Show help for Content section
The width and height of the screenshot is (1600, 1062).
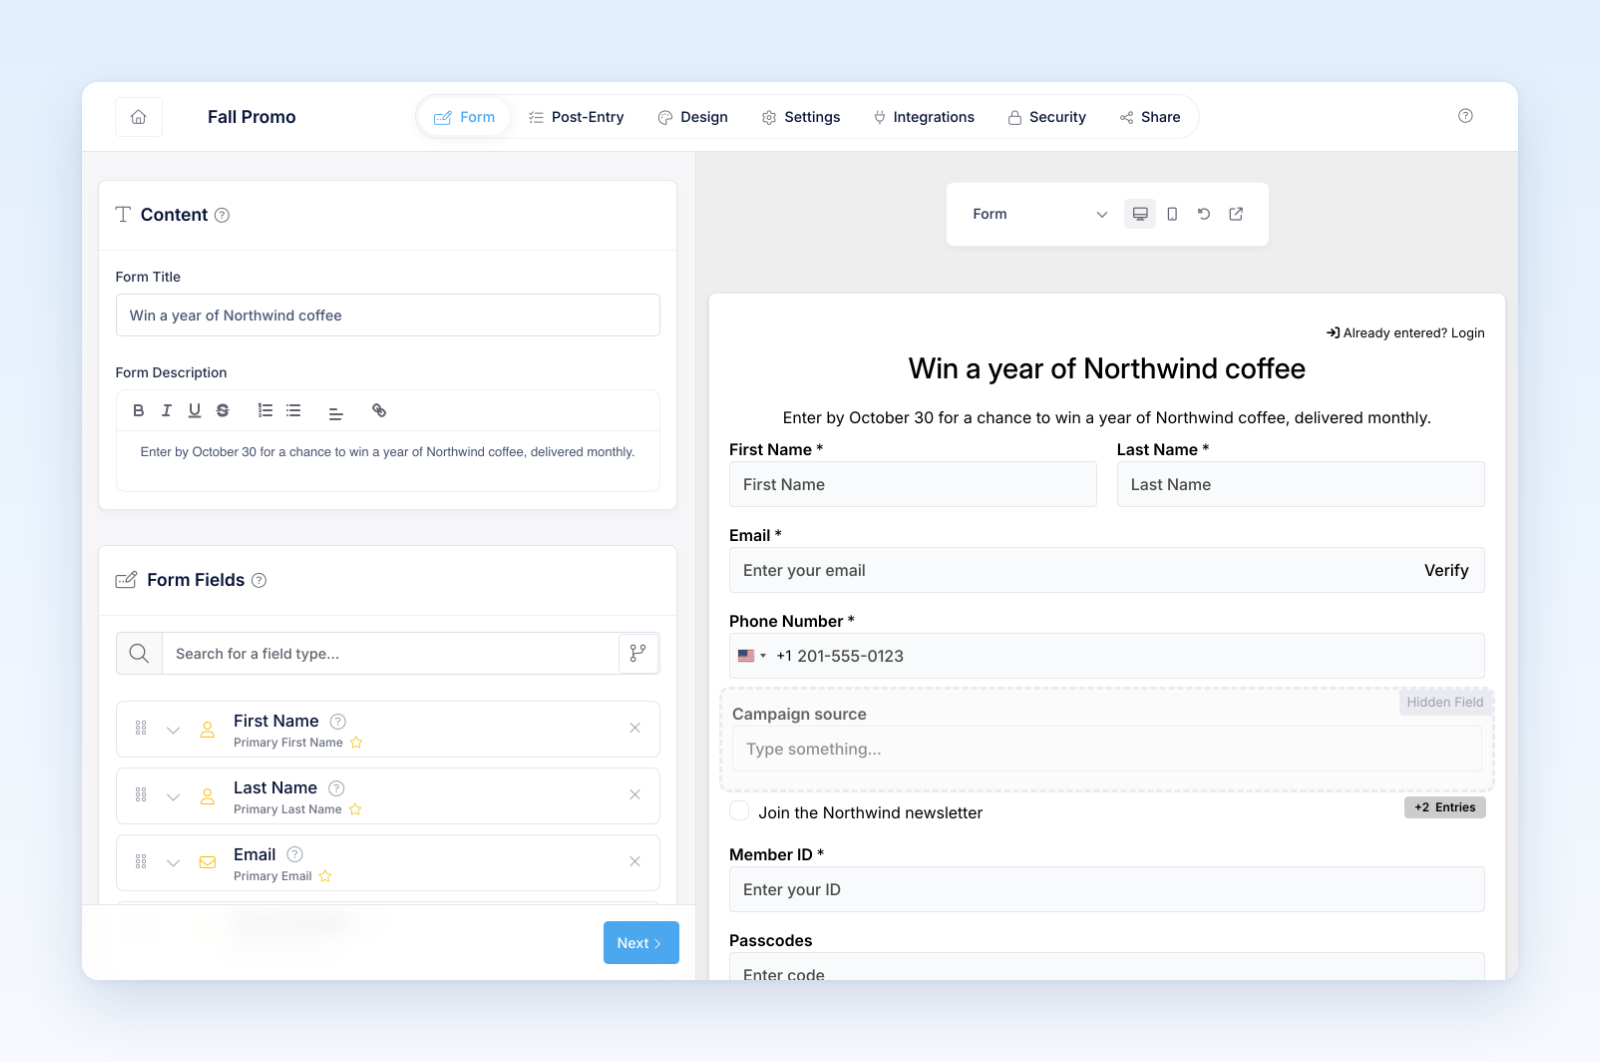pyautogui.click(x=222, y=215)
